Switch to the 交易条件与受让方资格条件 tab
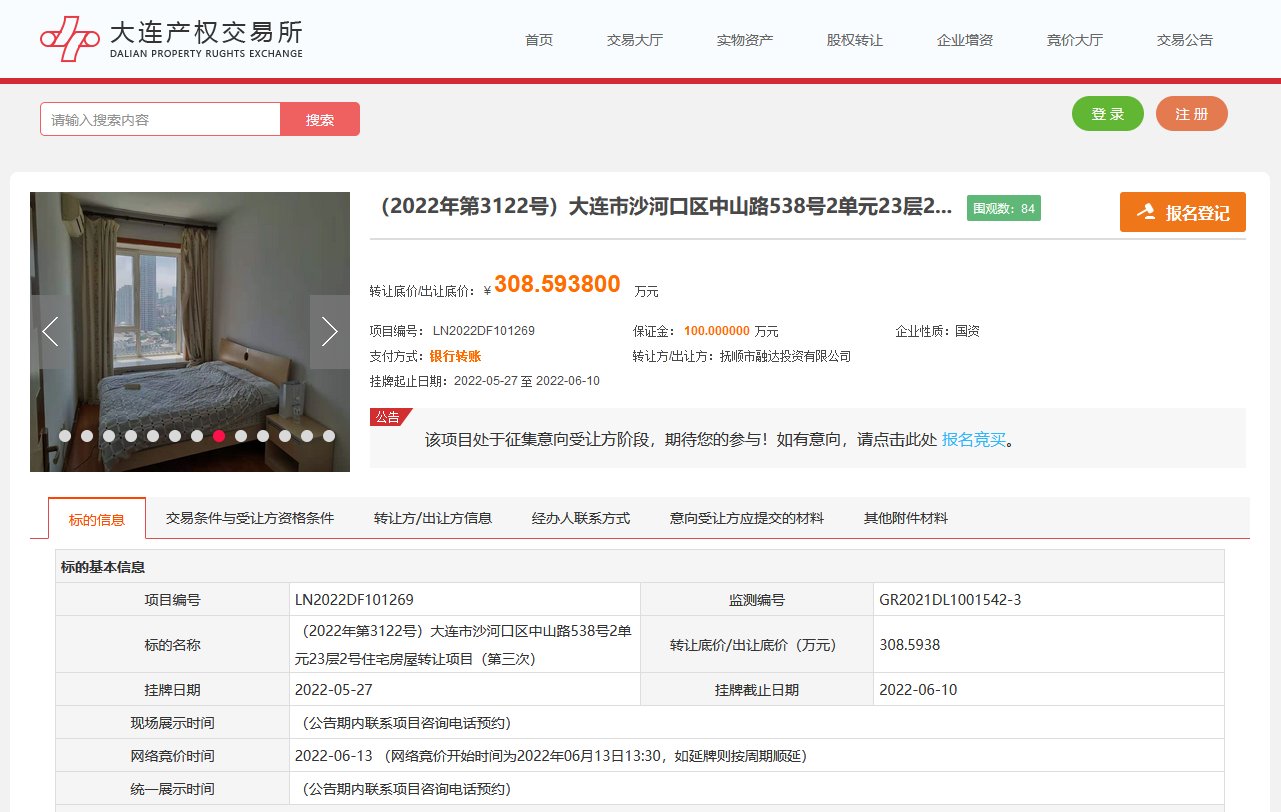Screen dimensions: 1281x812 tap(250, 518)
